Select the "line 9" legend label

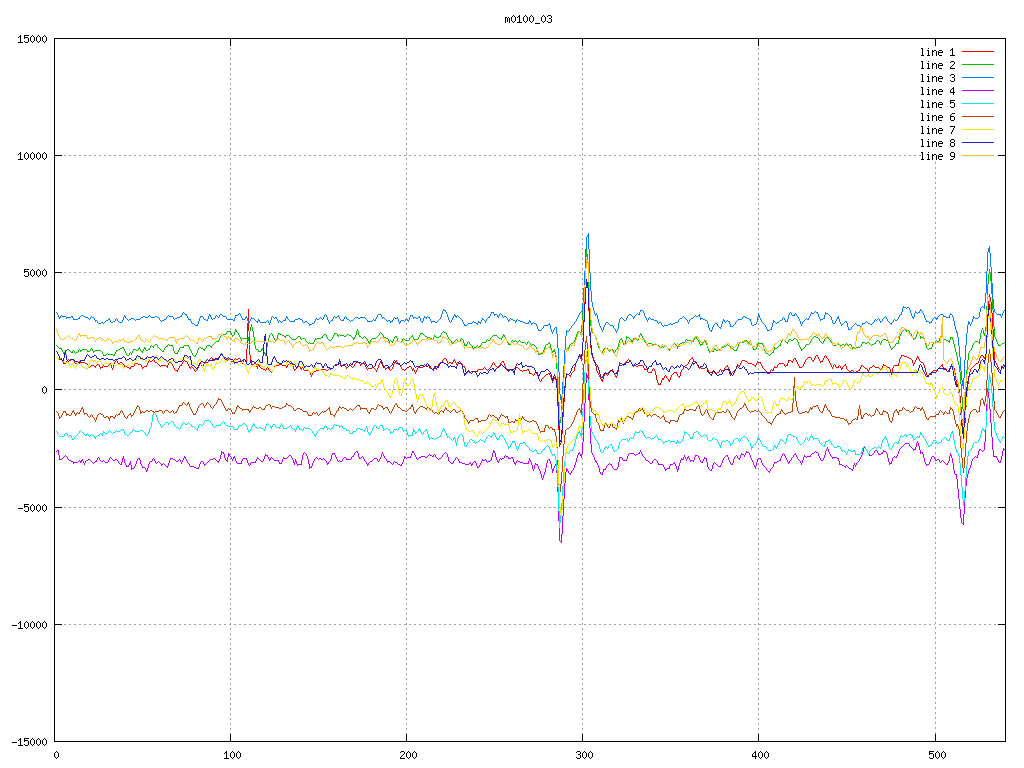click(937, 156)
